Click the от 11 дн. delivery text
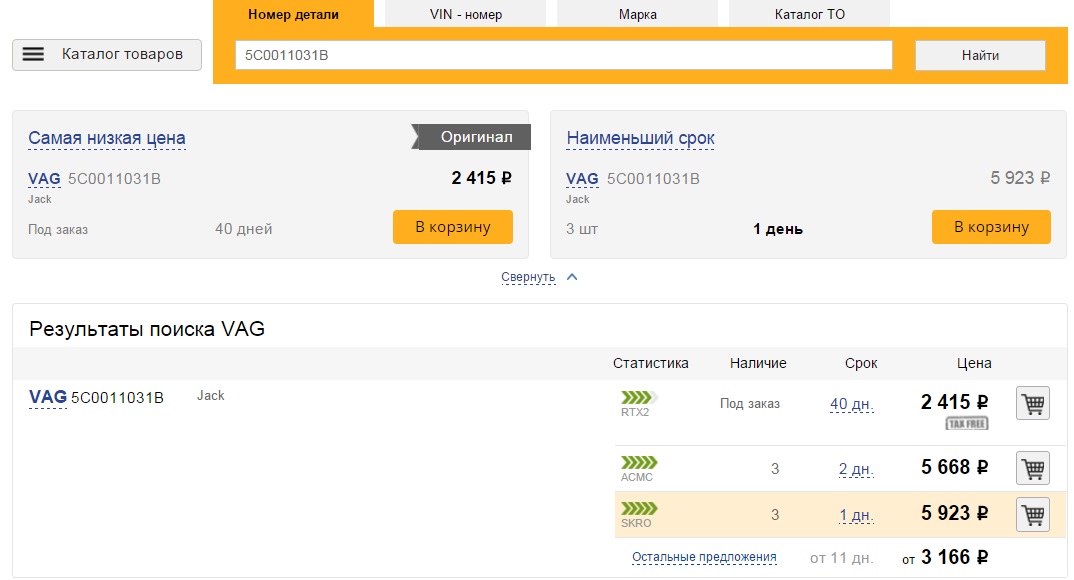1074x580 pixels. (842, 558)
